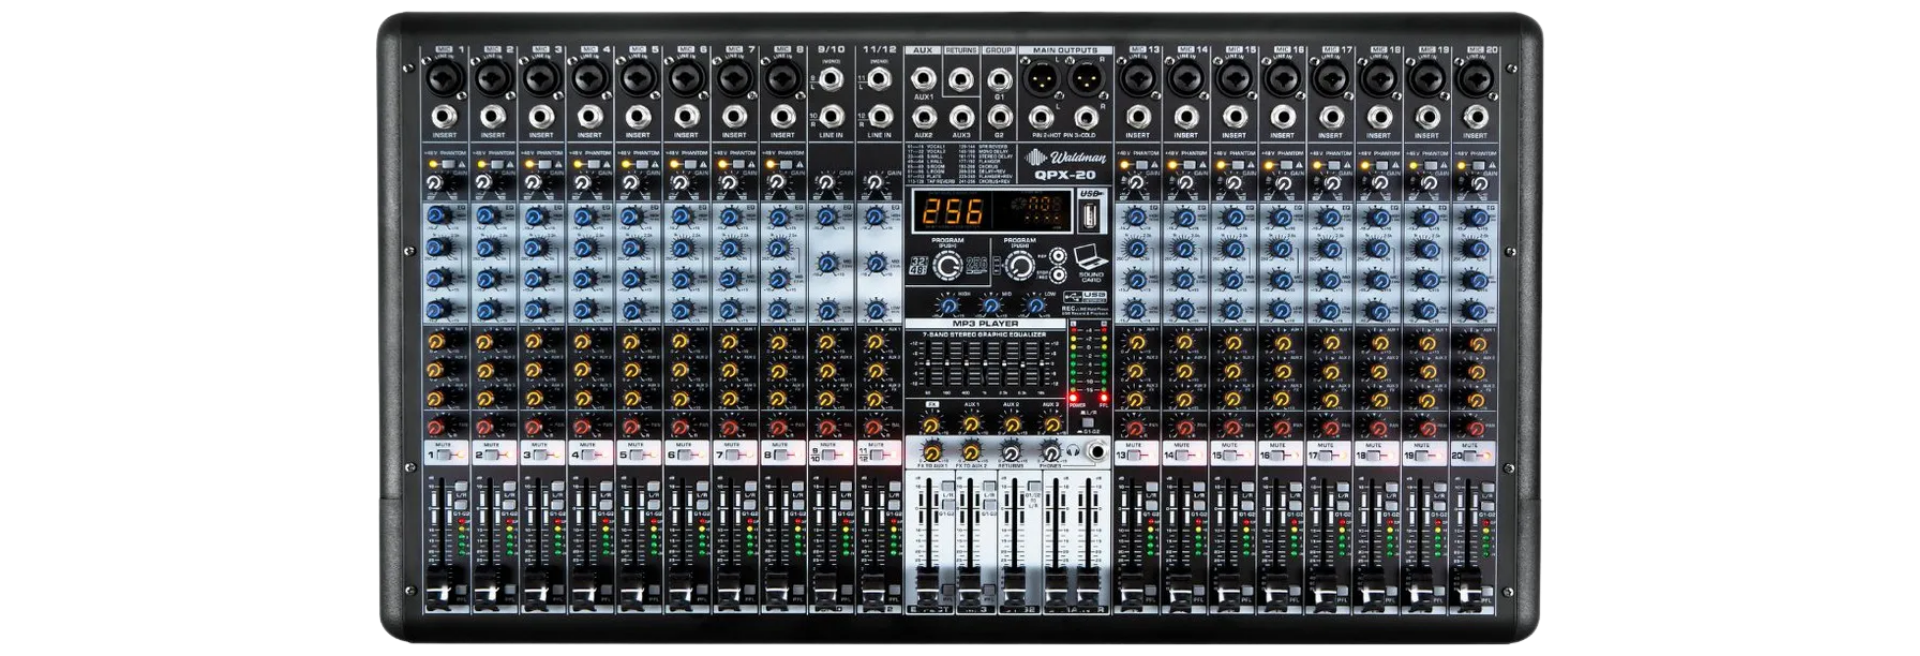Click the MIC 1 combo XLR input jack
1920x656 pixels.
443,77
